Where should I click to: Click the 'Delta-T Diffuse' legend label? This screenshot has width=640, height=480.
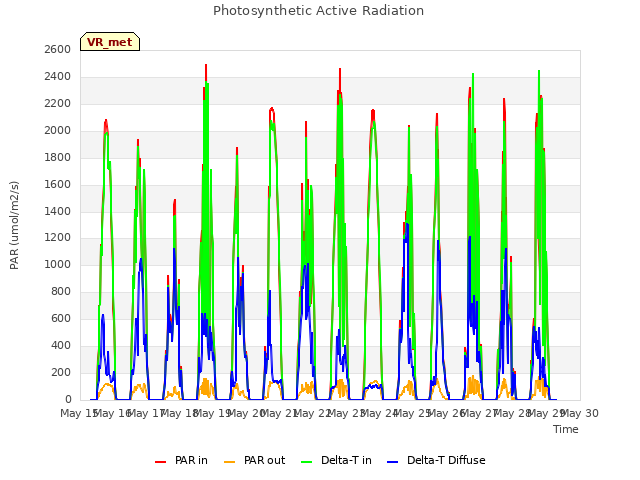tap(446, 460)
